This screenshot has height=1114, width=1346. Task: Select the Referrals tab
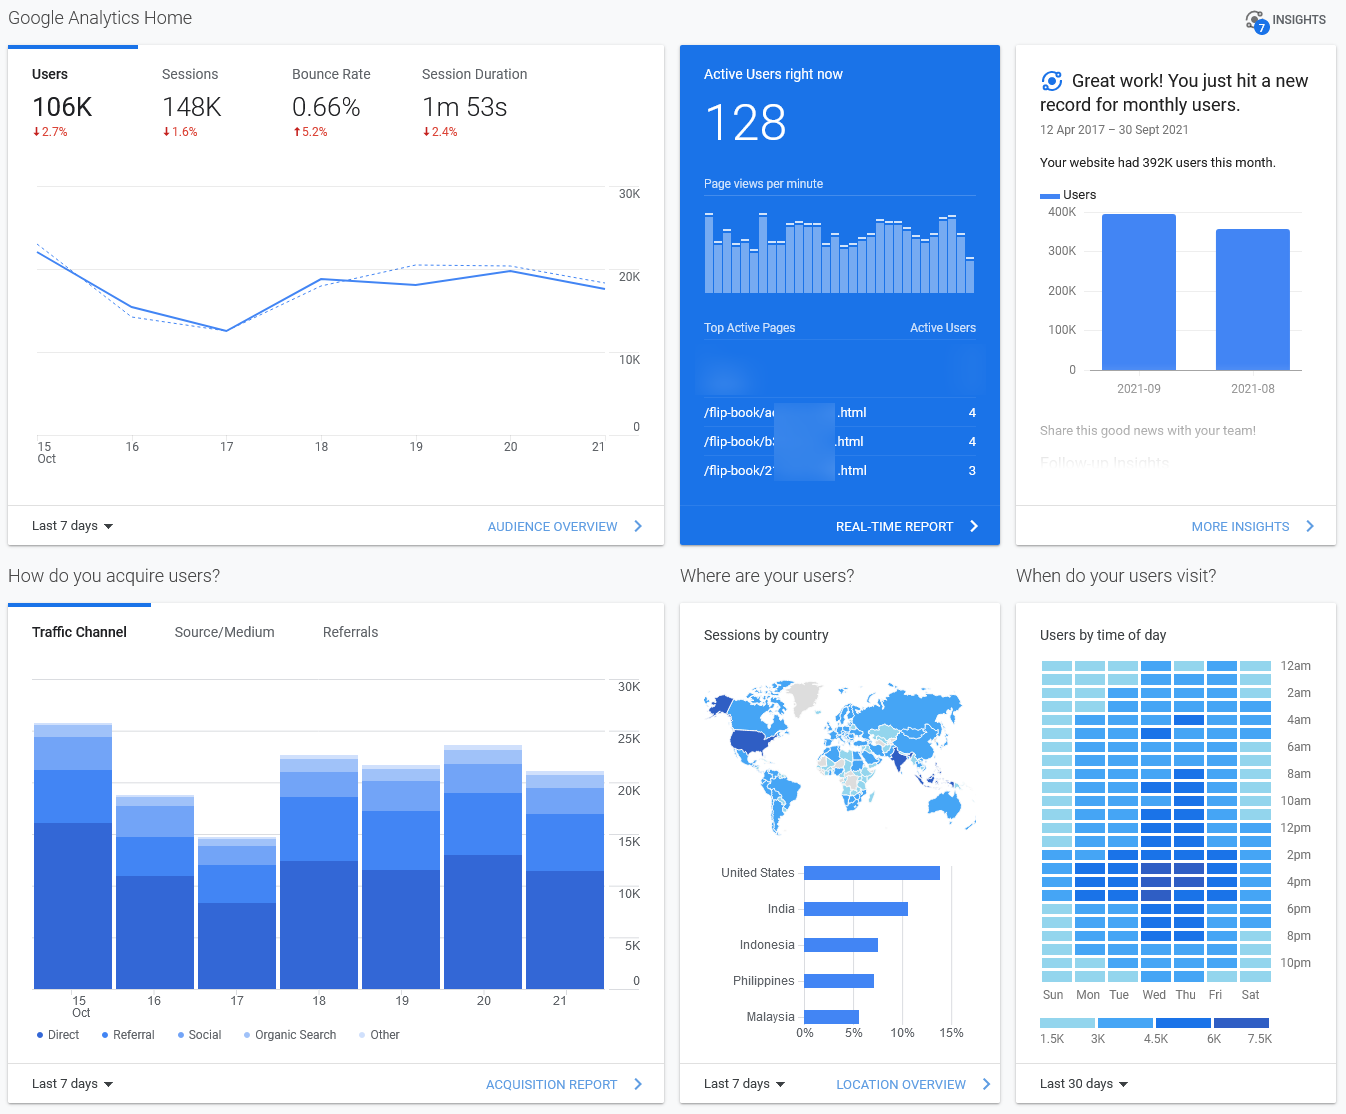pyautogui.click(x=350, y=631)
